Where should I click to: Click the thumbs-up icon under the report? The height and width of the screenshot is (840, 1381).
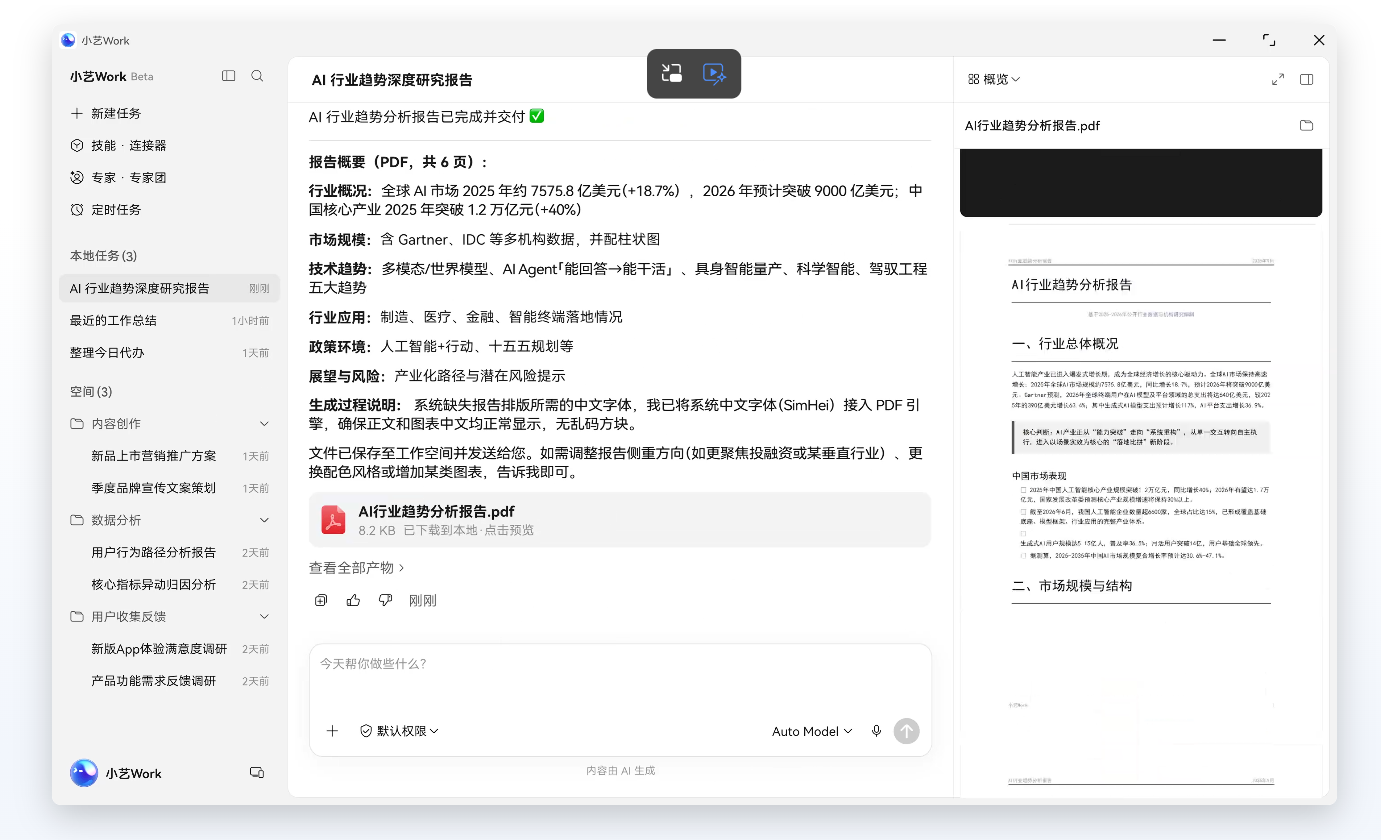coord(353,600)
